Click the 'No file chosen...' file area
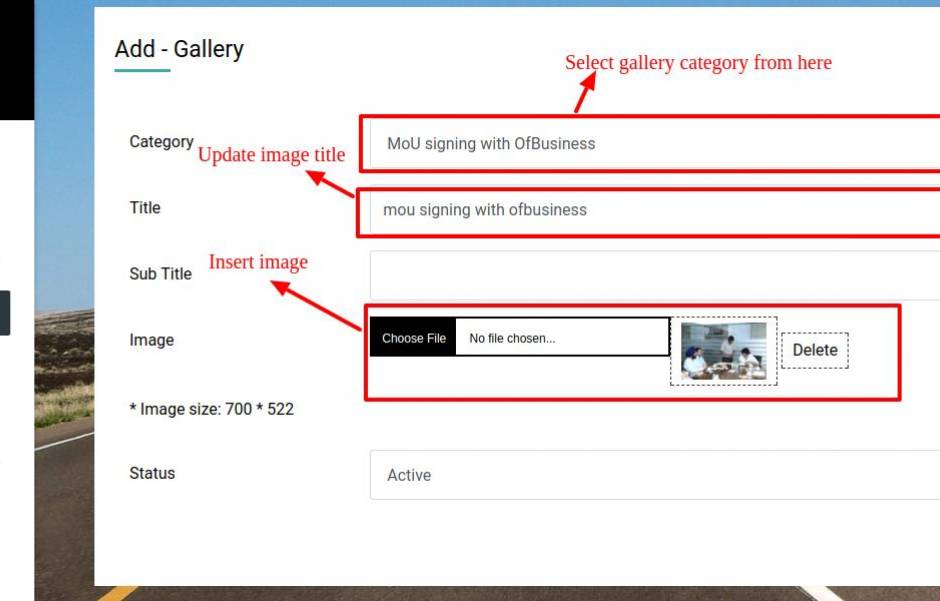Screen dimensions: 940x601 [560, 338]
